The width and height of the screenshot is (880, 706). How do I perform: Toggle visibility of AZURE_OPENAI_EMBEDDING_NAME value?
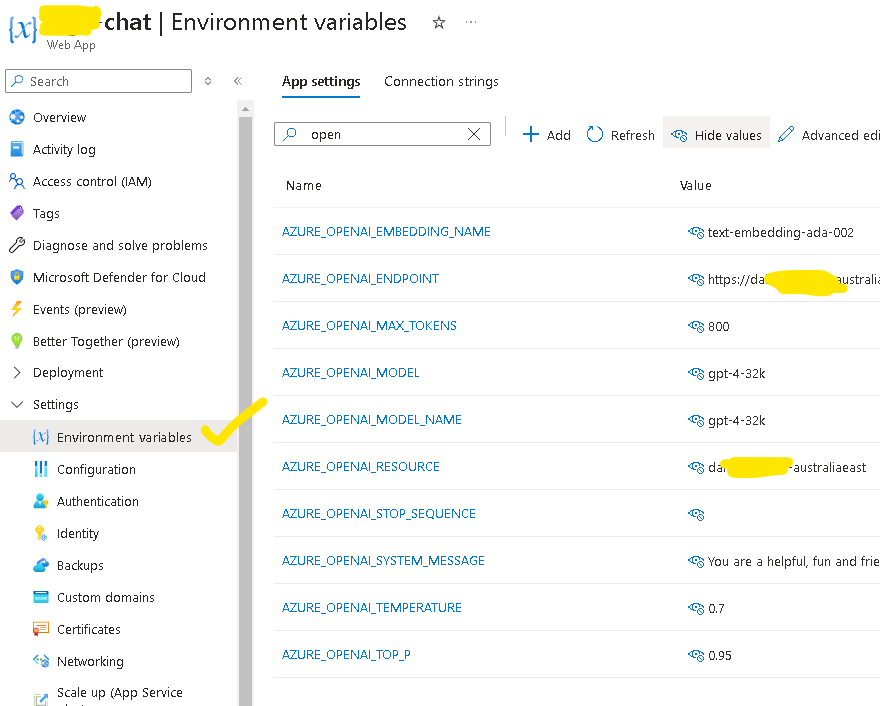pos(696,232)
